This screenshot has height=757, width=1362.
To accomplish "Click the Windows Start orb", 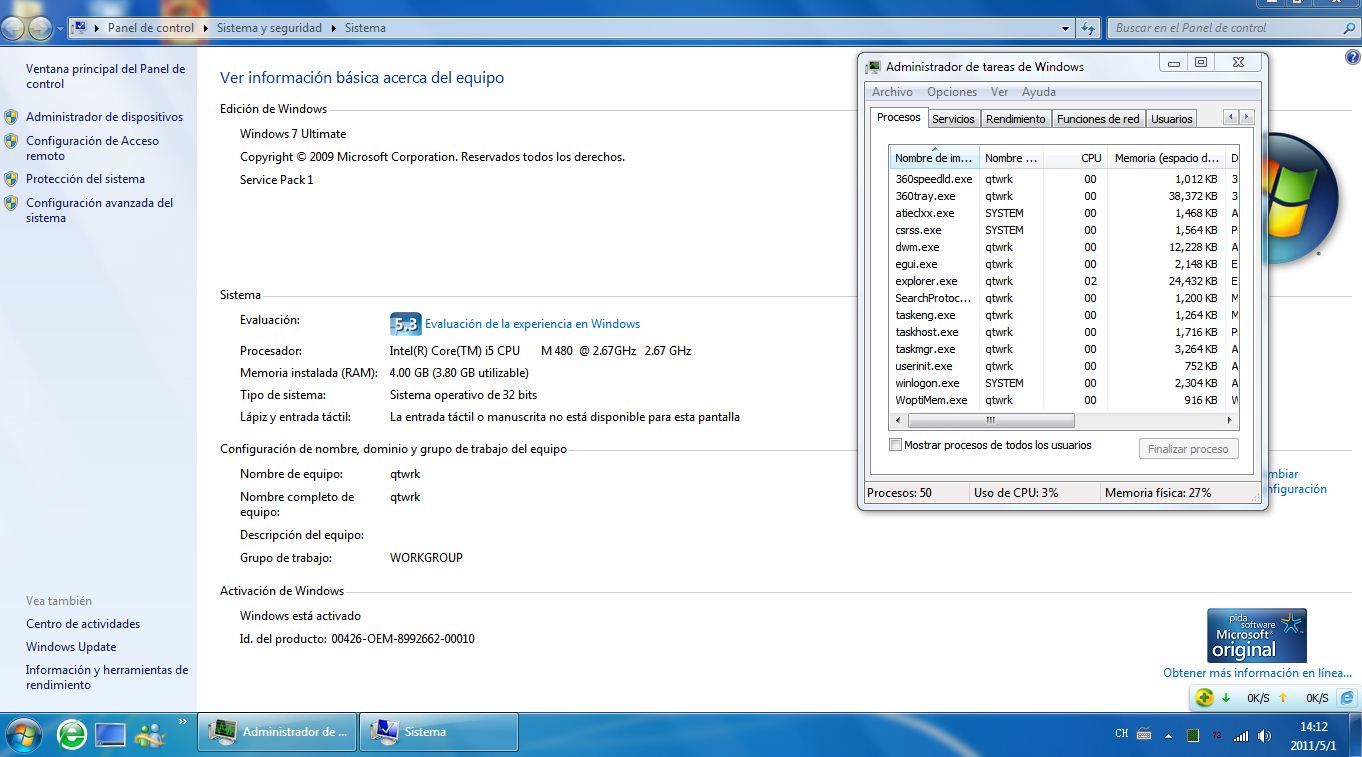I will point(24,733).
